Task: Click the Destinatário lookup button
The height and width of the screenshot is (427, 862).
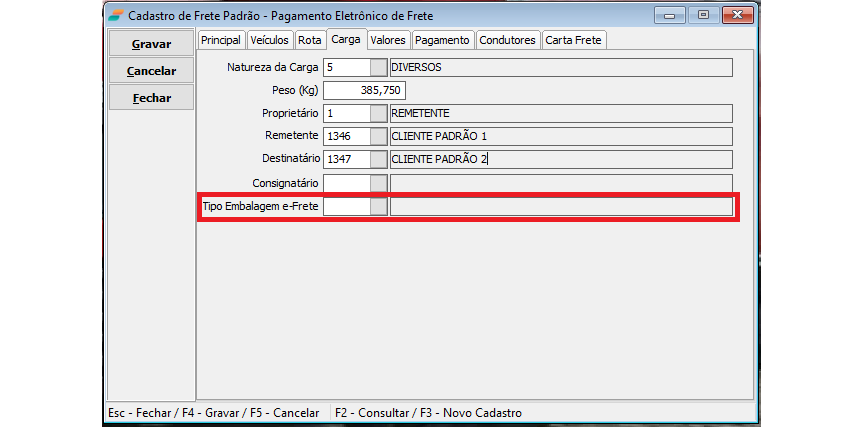Action: (x=378, y=159)
